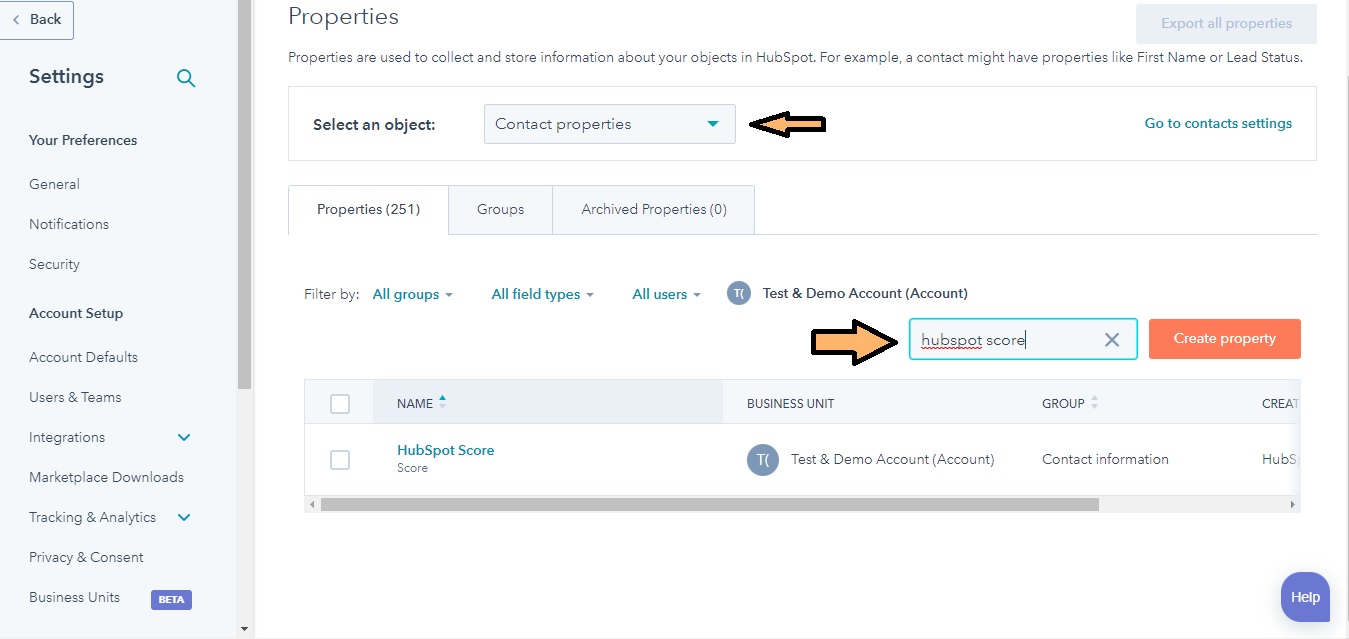The image size is (1349, 639).
Task: Open the Go to contacts settings link
Action: 1218,123
